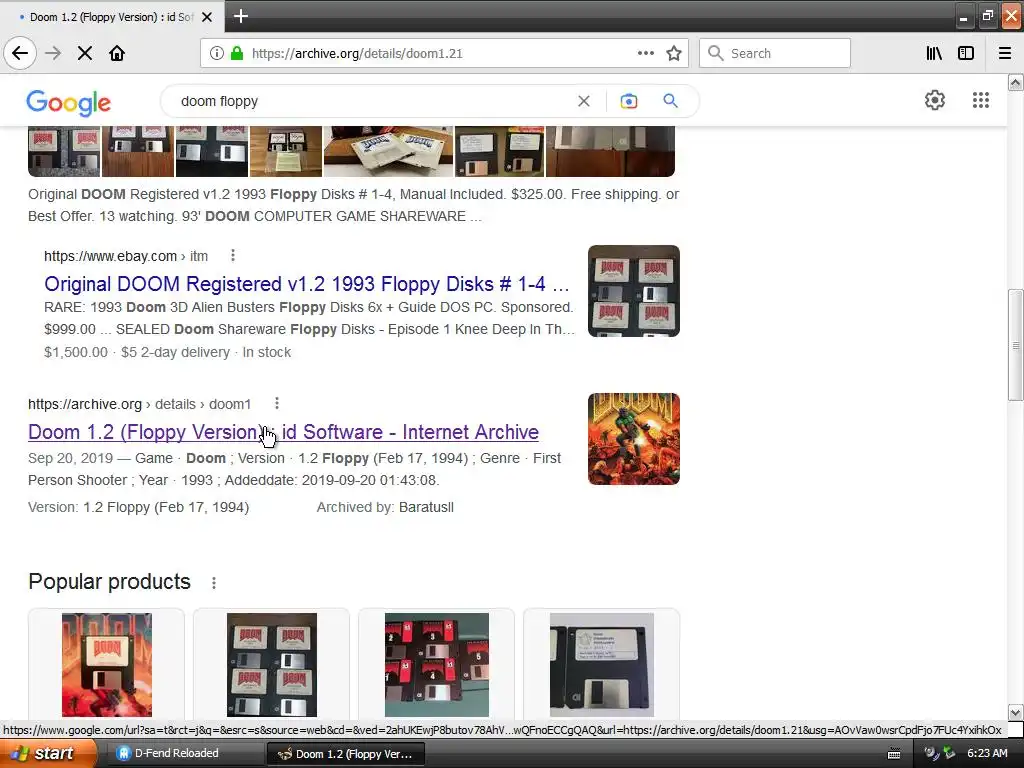Image resolution: width=1024 pixels, height=768 pixels.
Task: Open first Popular products Doom box card
Action: pyautogui.click(x=106, y=665)
